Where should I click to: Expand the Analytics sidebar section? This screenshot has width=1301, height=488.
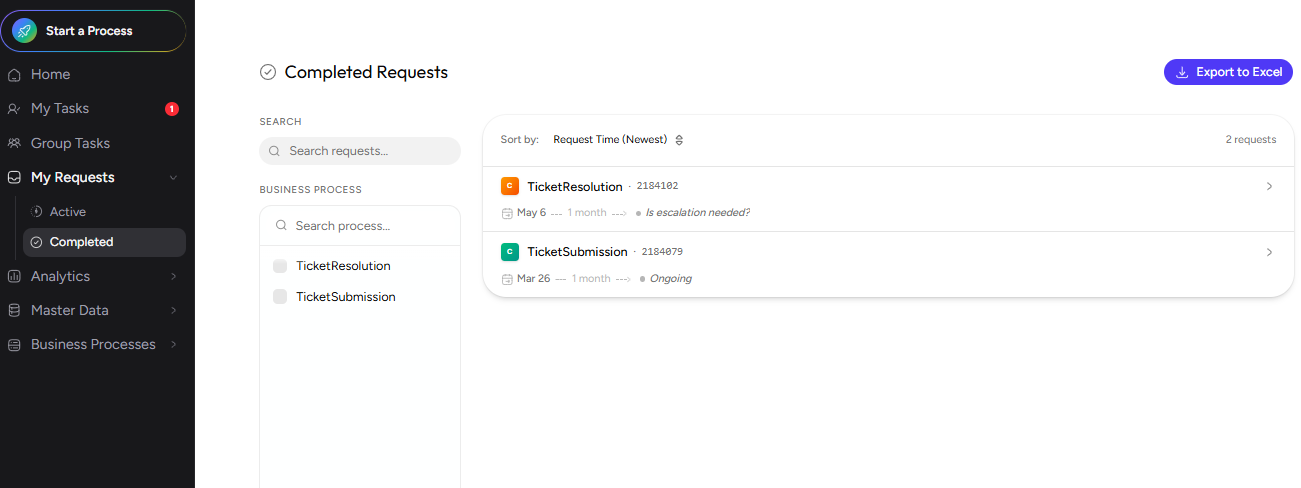pyautogui.click(x=173, y=276)
